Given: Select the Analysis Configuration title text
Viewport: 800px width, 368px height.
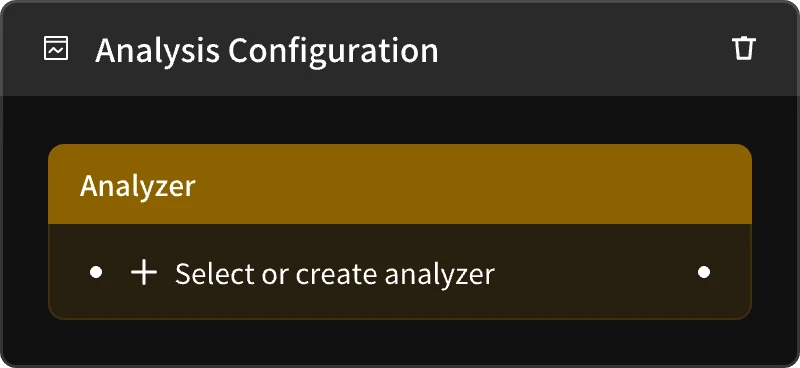Looking at the screenshot, I should pos(266,51).
